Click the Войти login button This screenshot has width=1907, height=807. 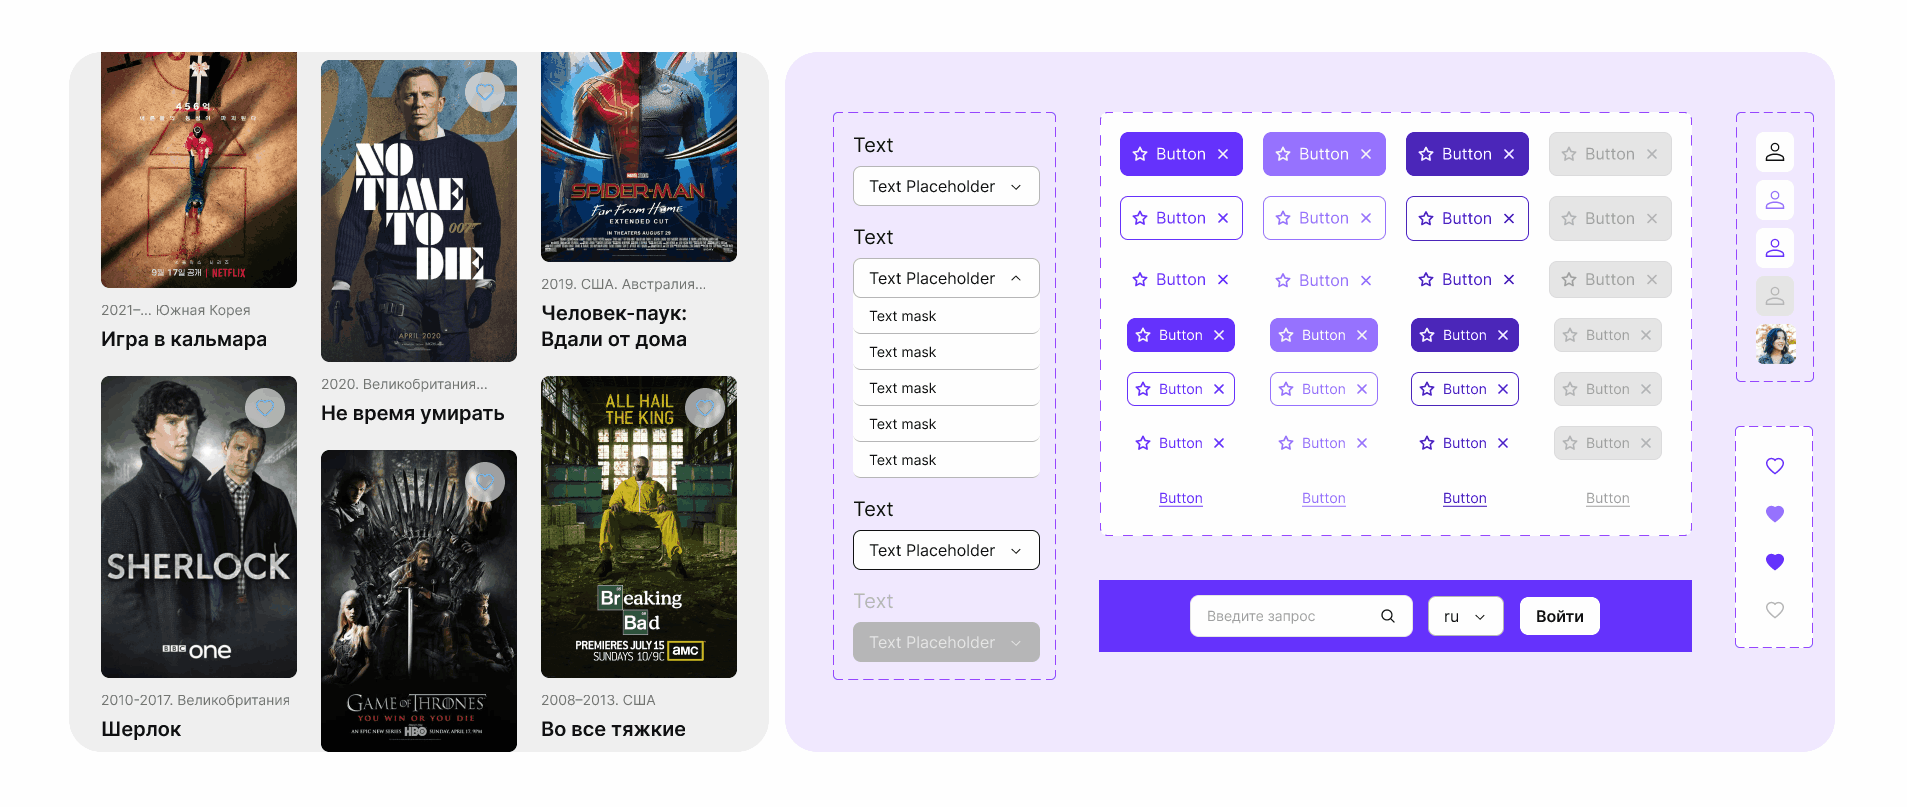click(1560, 616)
